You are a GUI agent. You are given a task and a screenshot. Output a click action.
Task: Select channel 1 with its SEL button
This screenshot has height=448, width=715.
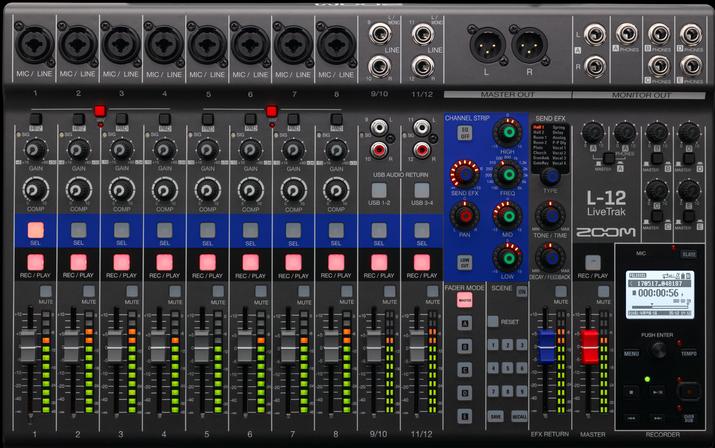(35, 230)
